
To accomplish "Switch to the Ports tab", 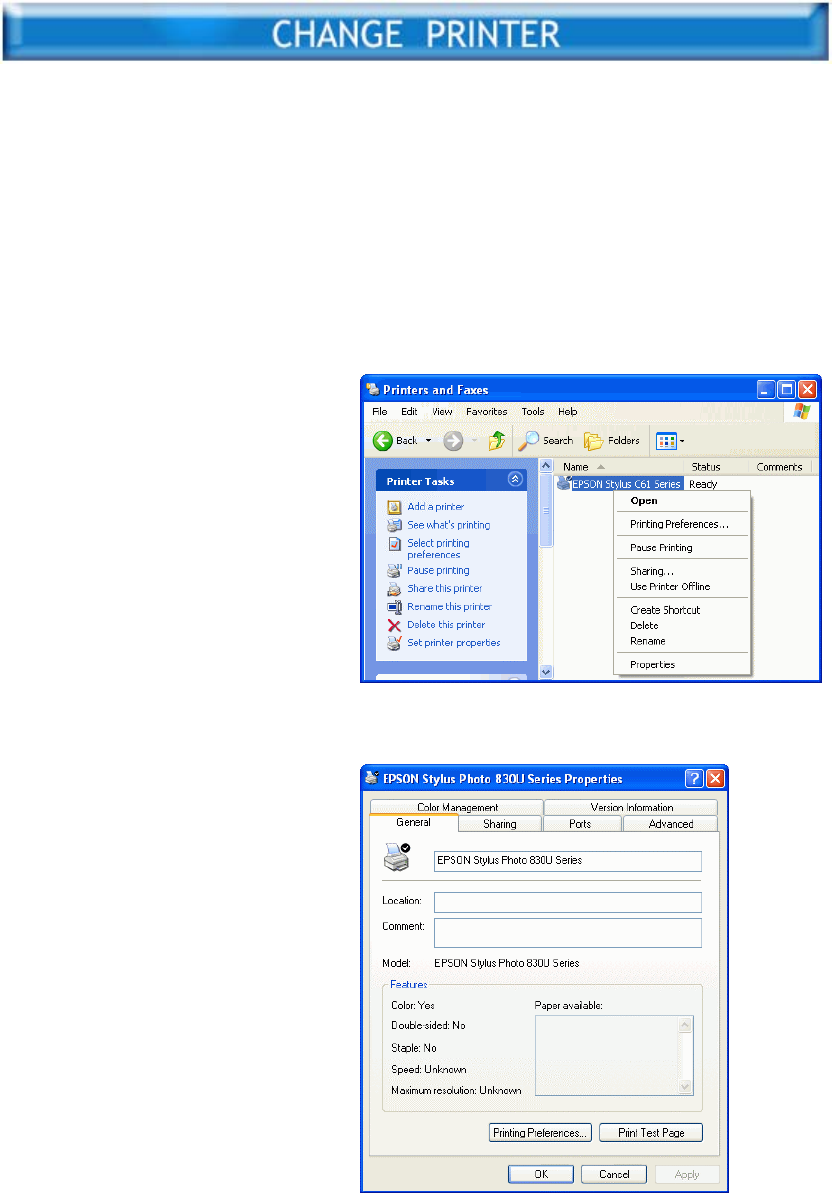I will (x=580, y=824).
